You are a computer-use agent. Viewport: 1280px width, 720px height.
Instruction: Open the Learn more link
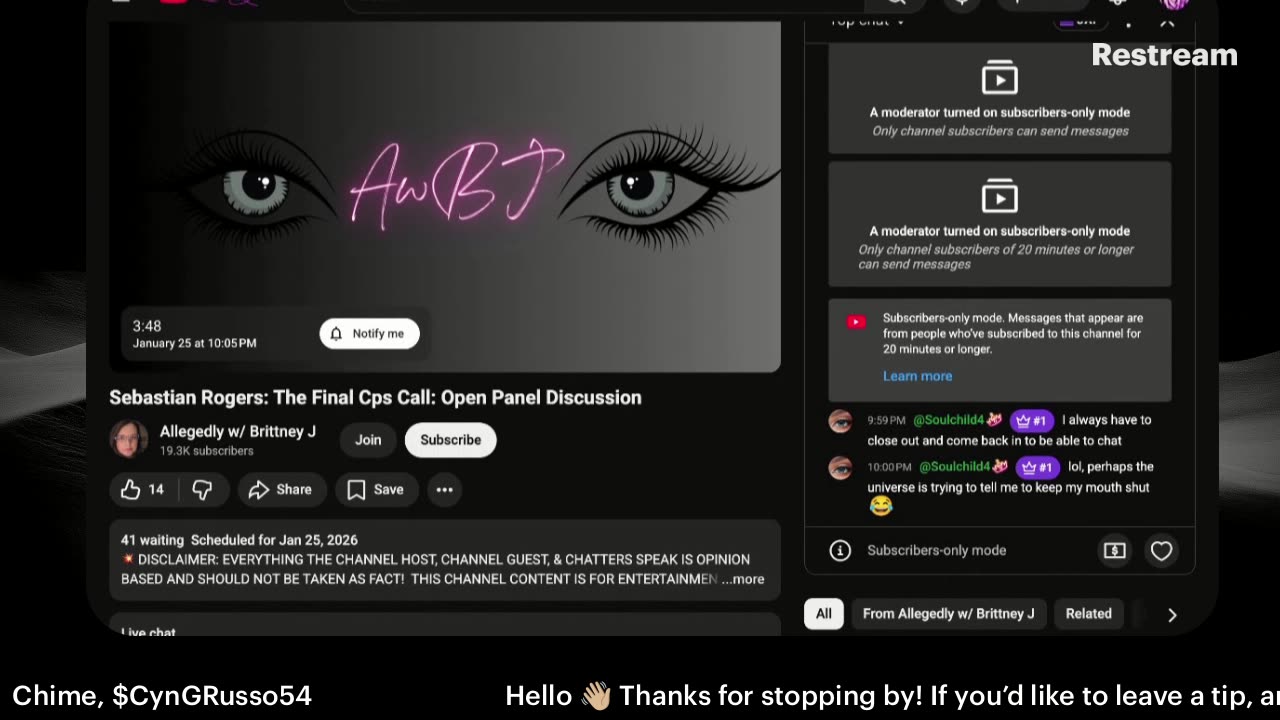tap(917, 376)
